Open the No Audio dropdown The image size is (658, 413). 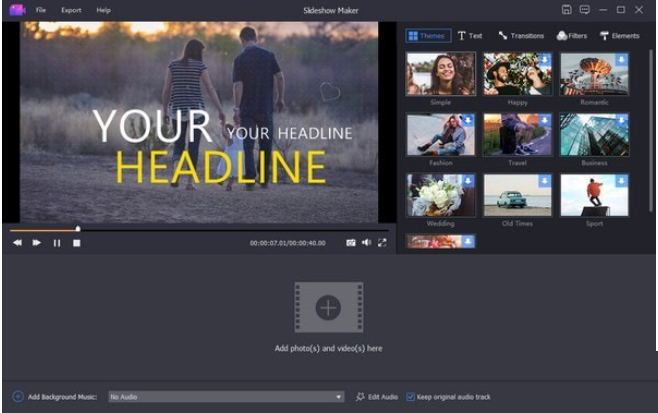pyautogui.click(x=339, y=397)
